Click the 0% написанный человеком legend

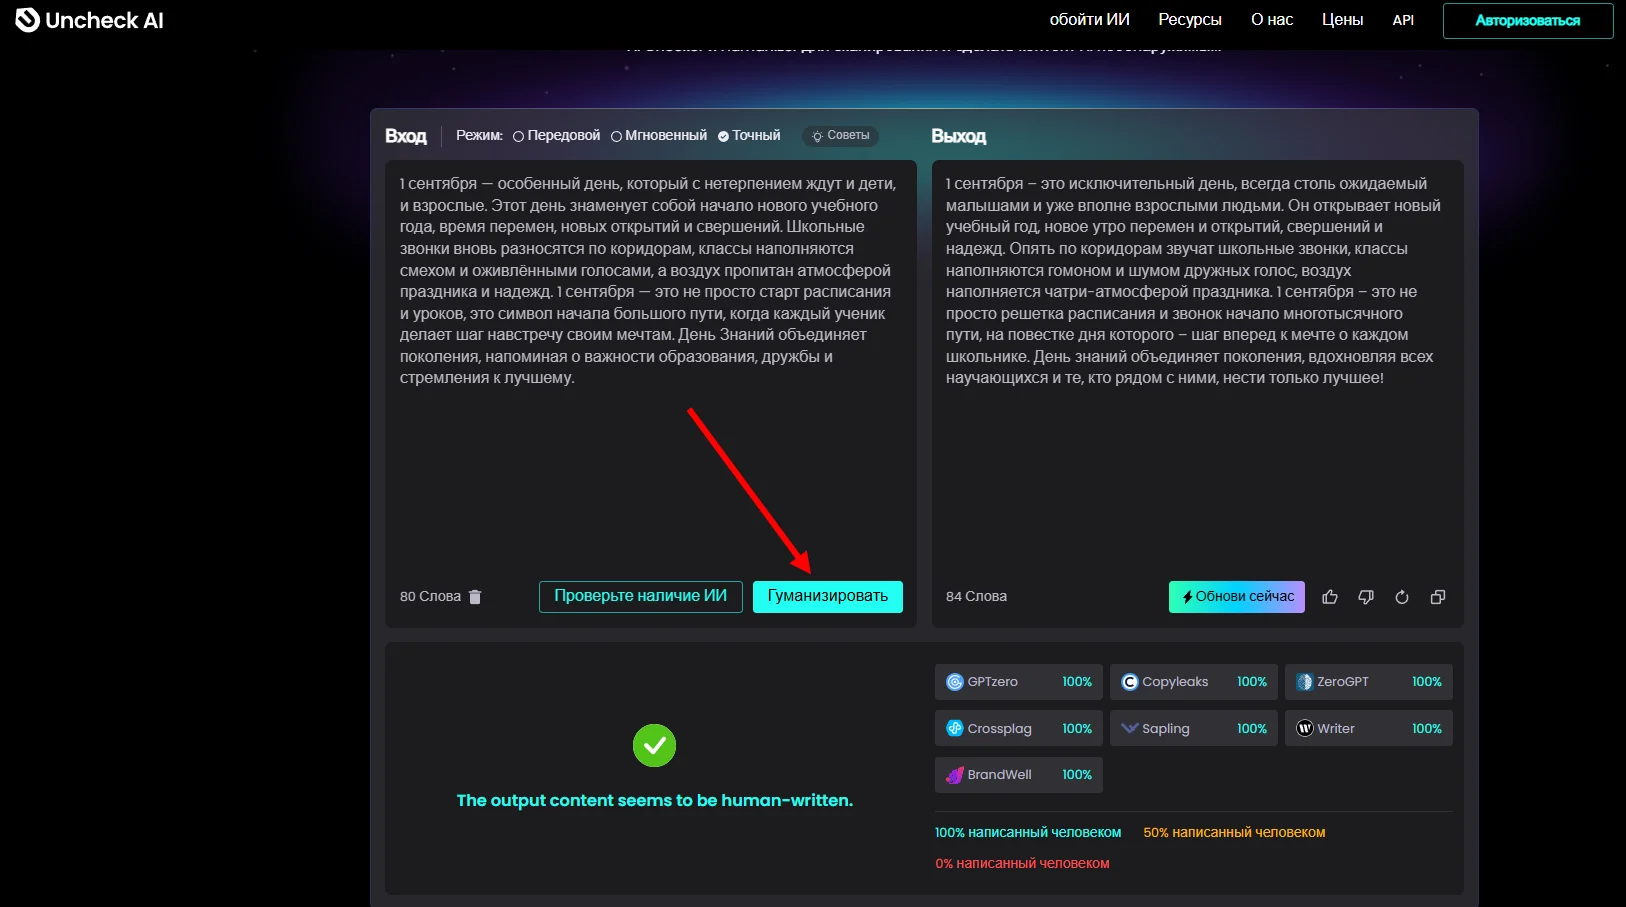[x=1022, y=864]
